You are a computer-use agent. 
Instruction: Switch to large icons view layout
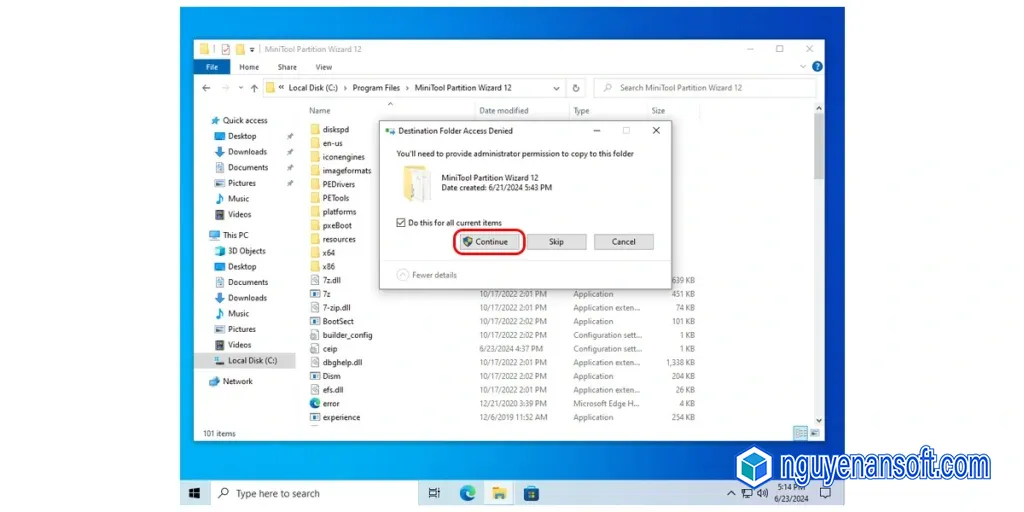[814, 433]
